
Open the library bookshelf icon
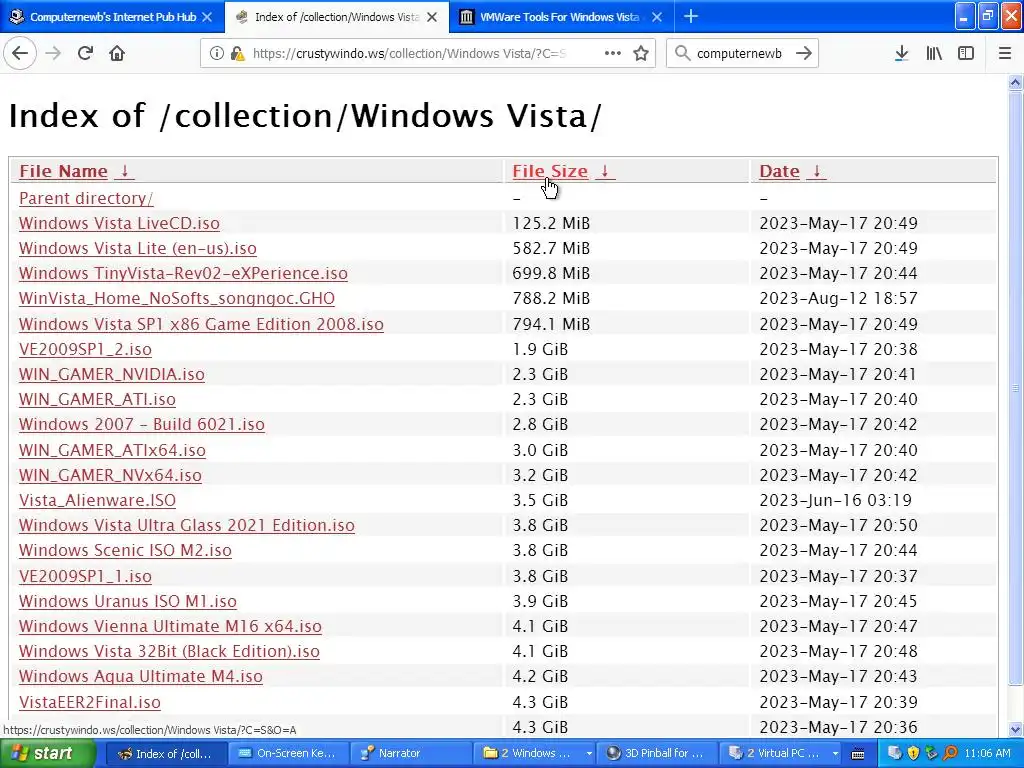pyautogui.click(x=934, y=54)
